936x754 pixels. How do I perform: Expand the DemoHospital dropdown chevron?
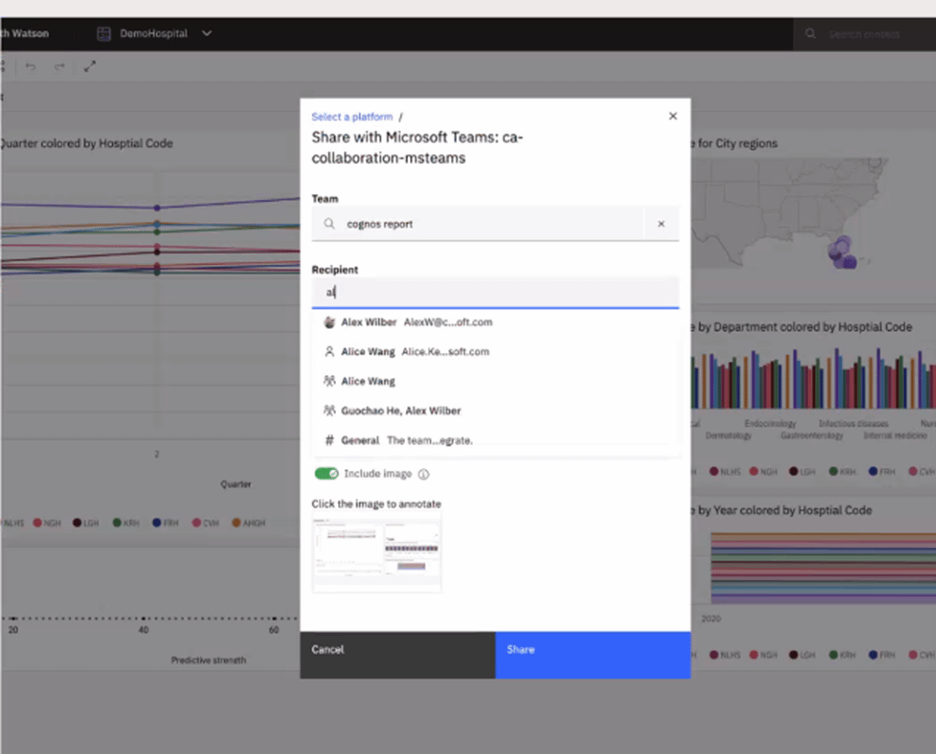[x=207, y=34]
